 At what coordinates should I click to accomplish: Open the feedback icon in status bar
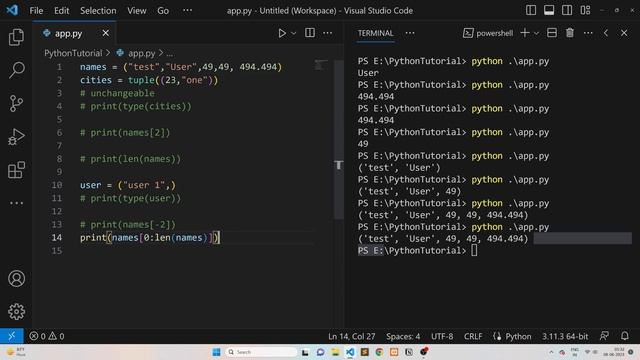tap(604, 336)
